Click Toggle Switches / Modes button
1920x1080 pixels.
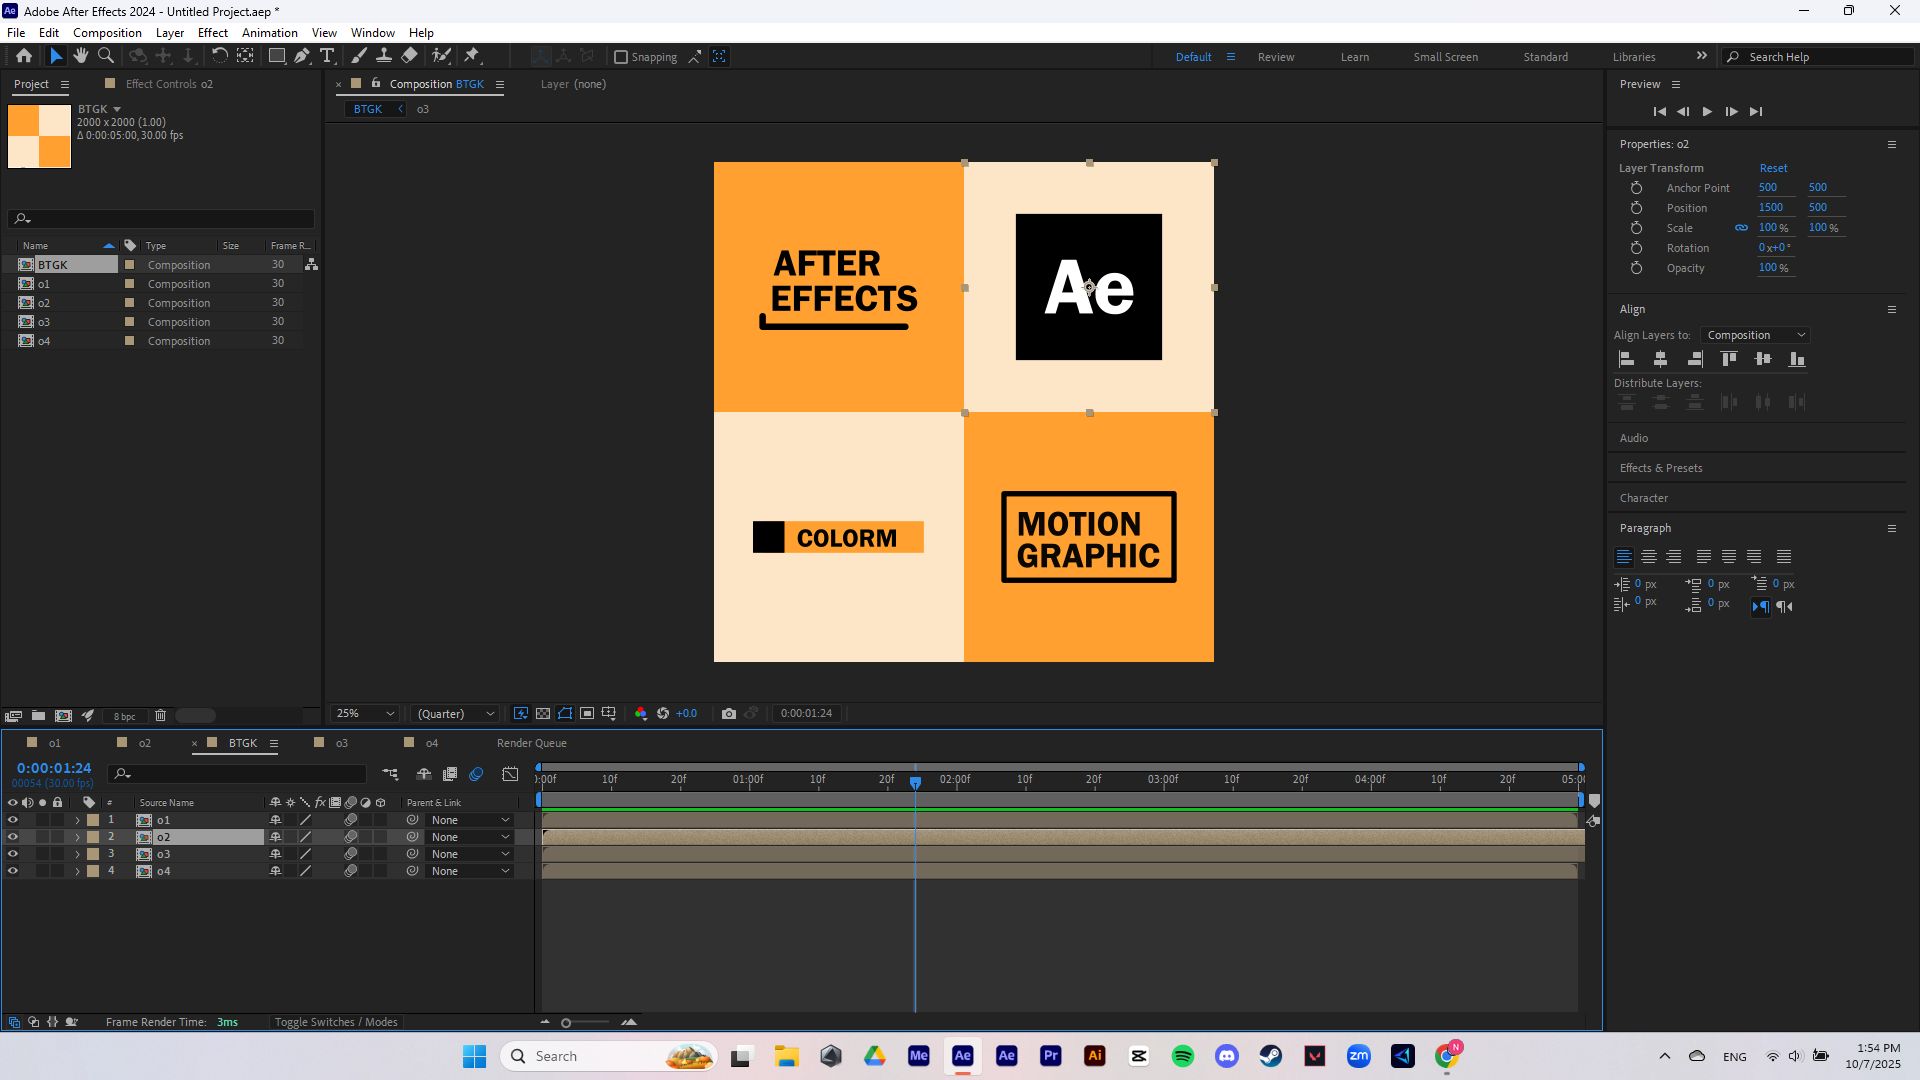336,1022
